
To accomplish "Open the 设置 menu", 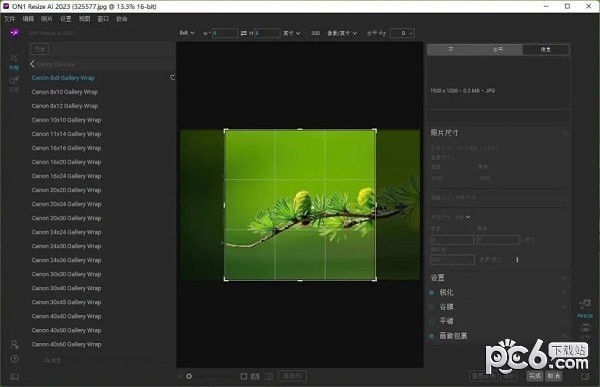I will pos(65,19).
